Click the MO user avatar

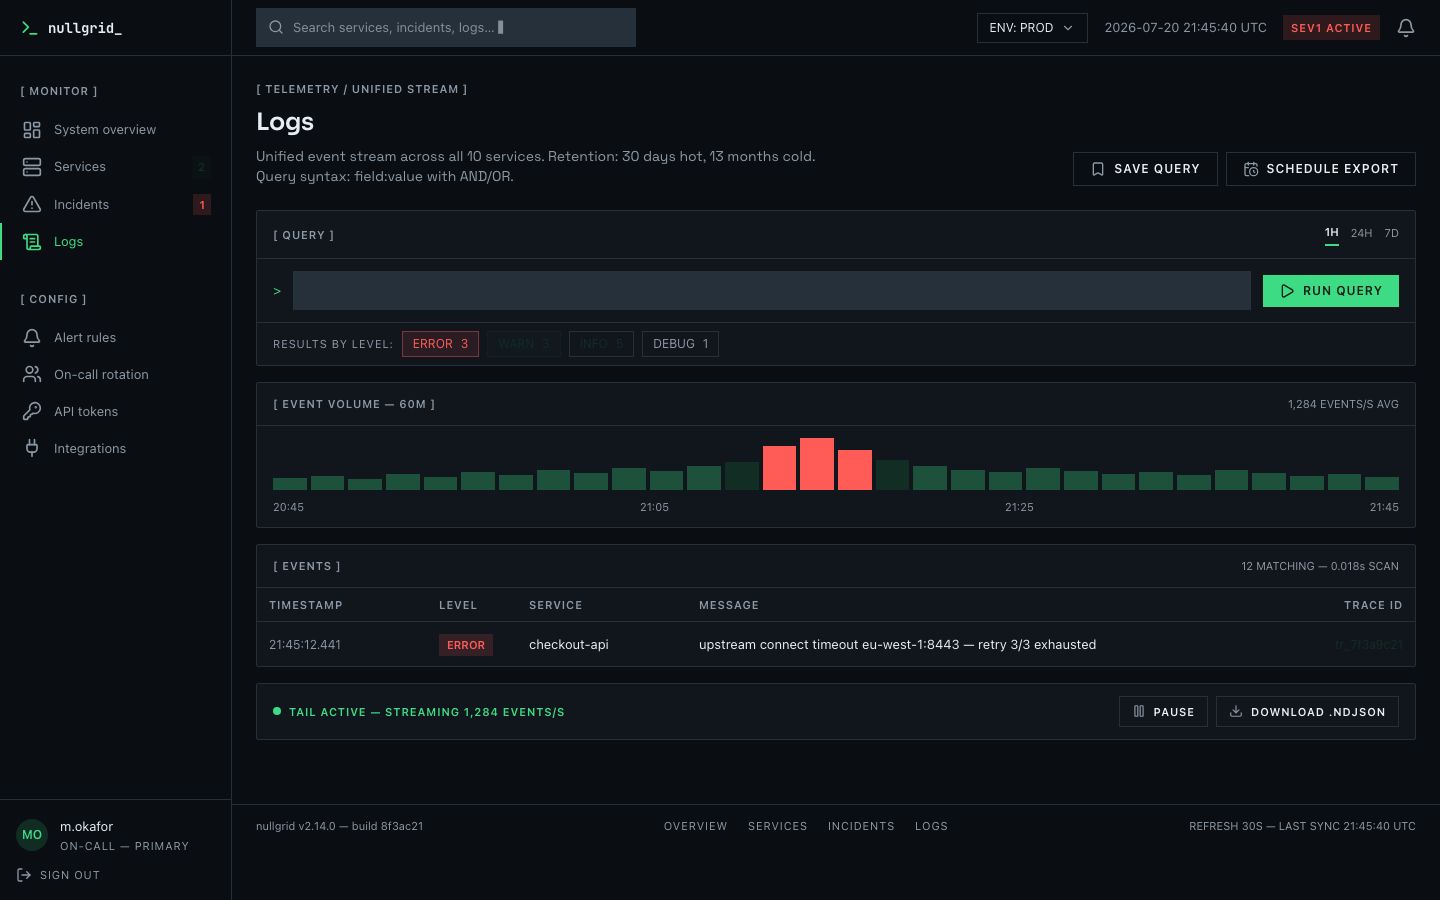[x=32, y=835]
